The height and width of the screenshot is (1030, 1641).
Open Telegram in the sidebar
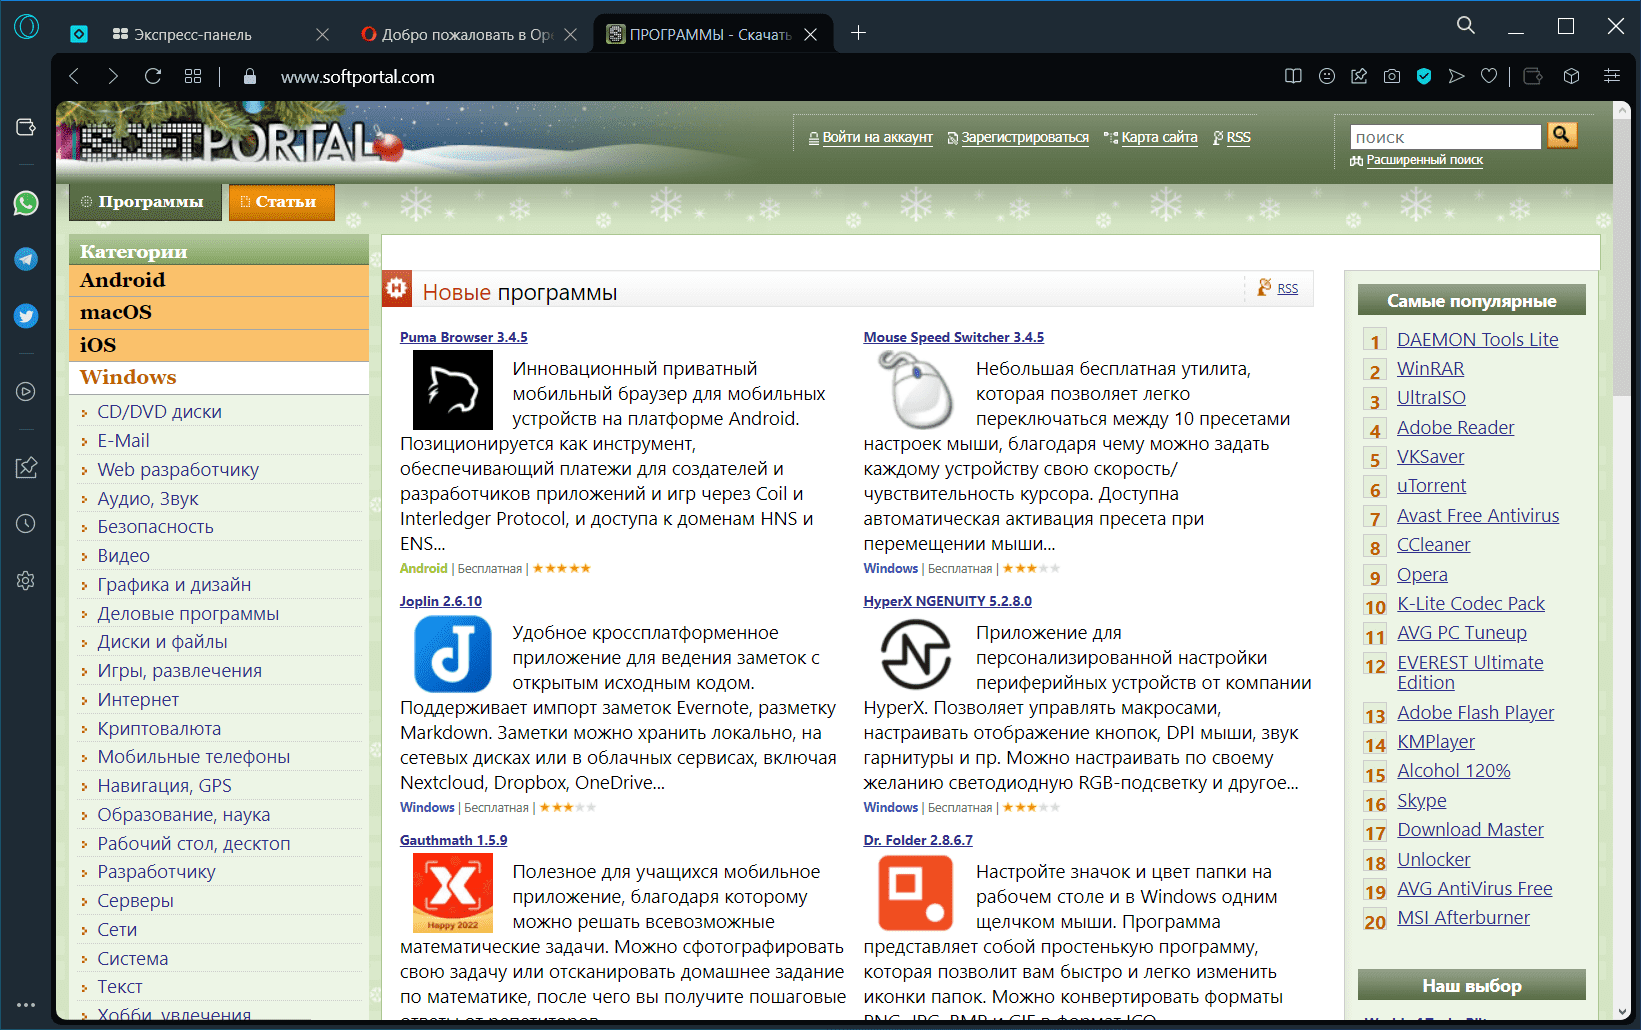click(x=26, y=259)
